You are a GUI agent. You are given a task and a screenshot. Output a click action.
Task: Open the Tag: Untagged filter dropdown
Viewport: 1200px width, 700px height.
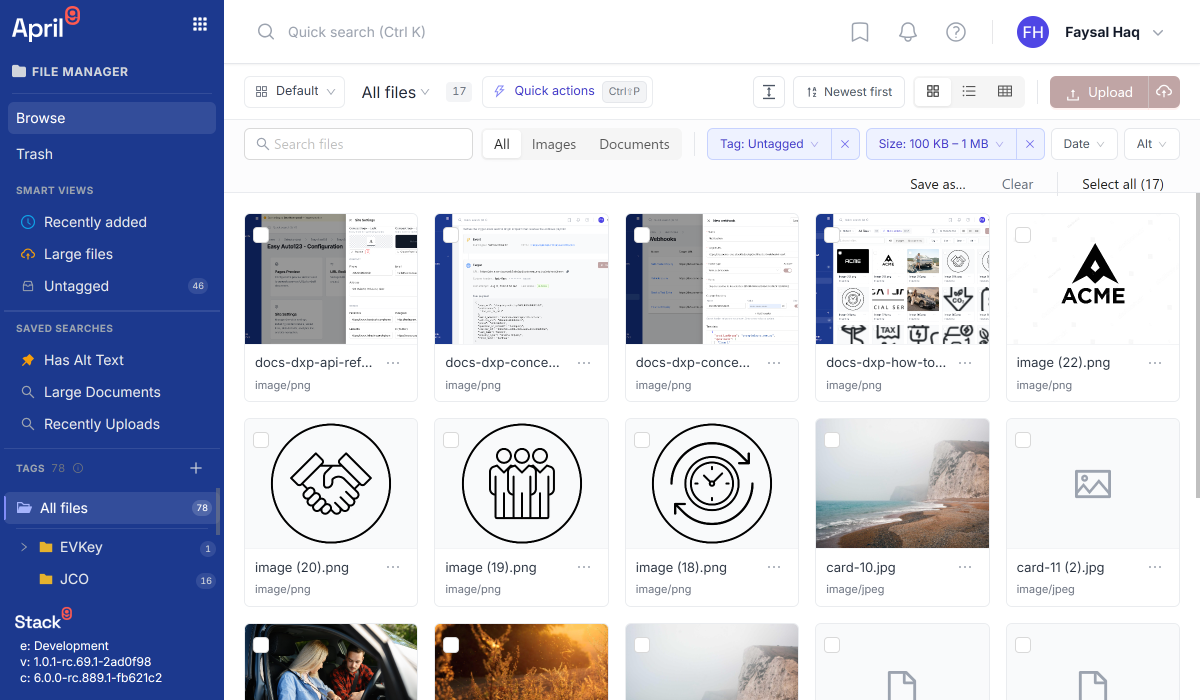[769, 144]
